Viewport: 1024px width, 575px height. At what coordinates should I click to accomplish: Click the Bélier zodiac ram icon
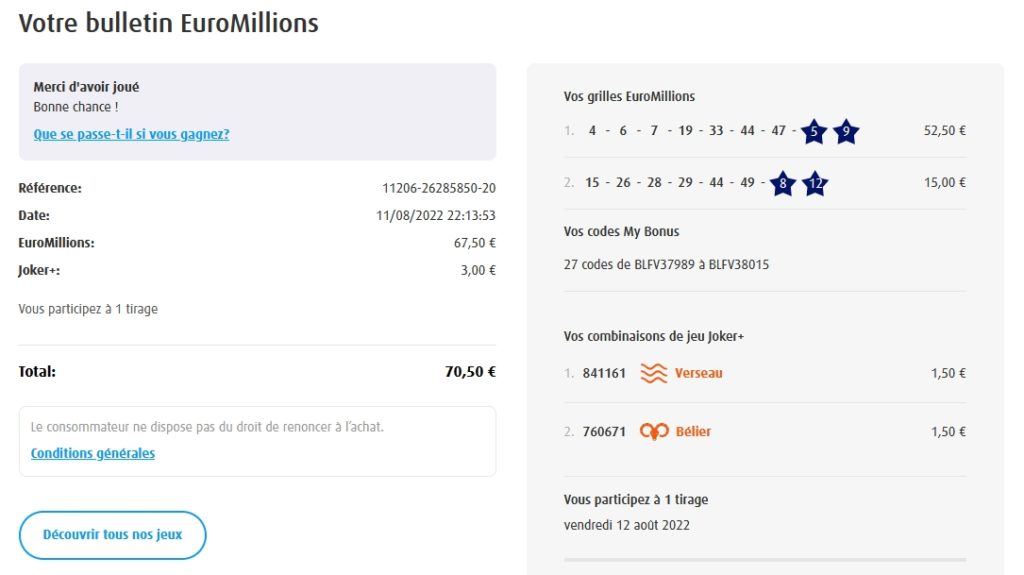654,432
